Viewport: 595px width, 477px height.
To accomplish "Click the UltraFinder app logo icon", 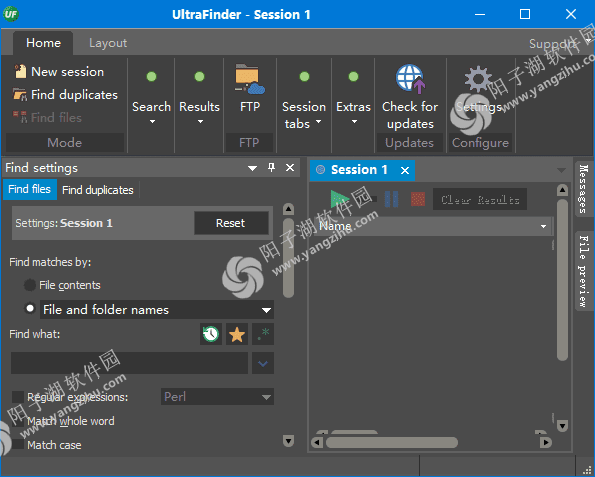I will click(x=10, y=14).
